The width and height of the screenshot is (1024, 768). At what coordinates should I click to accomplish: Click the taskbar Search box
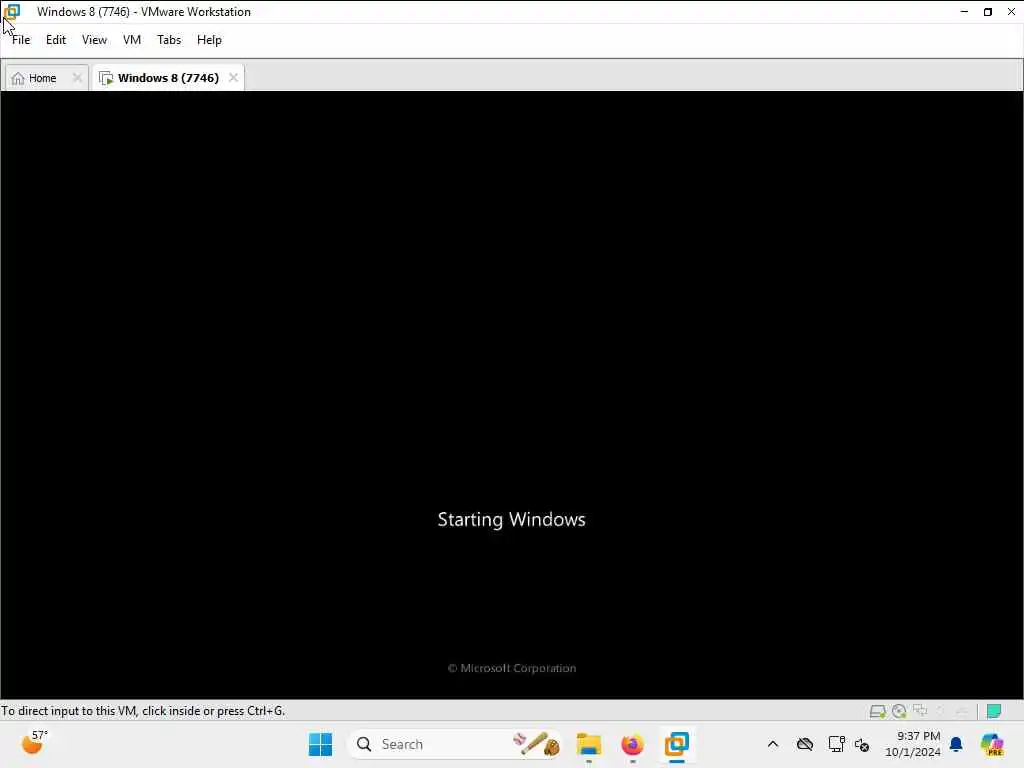click(x=456, y=744)
